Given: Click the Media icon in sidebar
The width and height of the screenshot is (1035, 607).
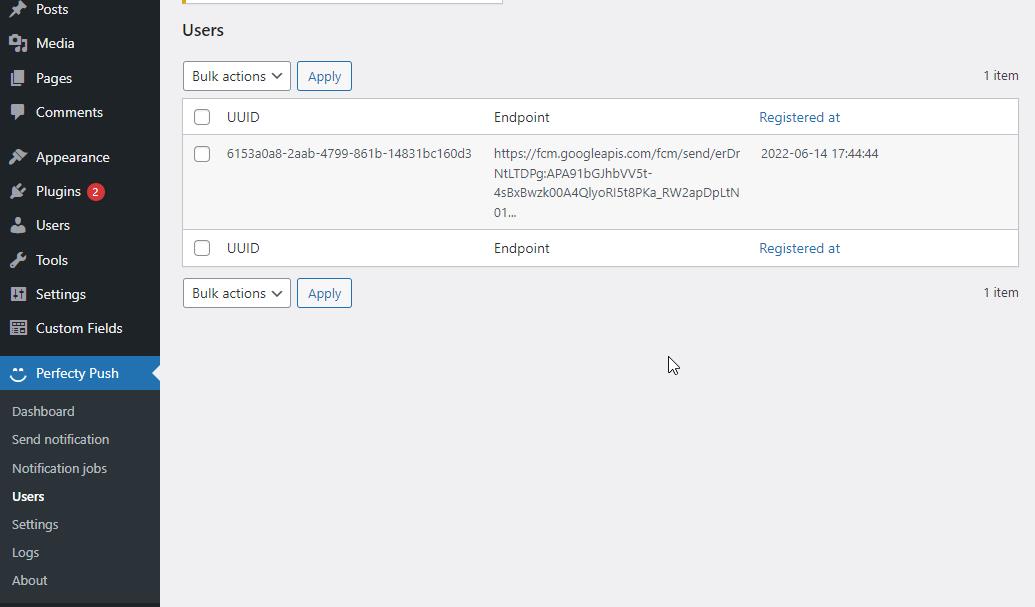Looking at the screenshot, I should point(18,44).
